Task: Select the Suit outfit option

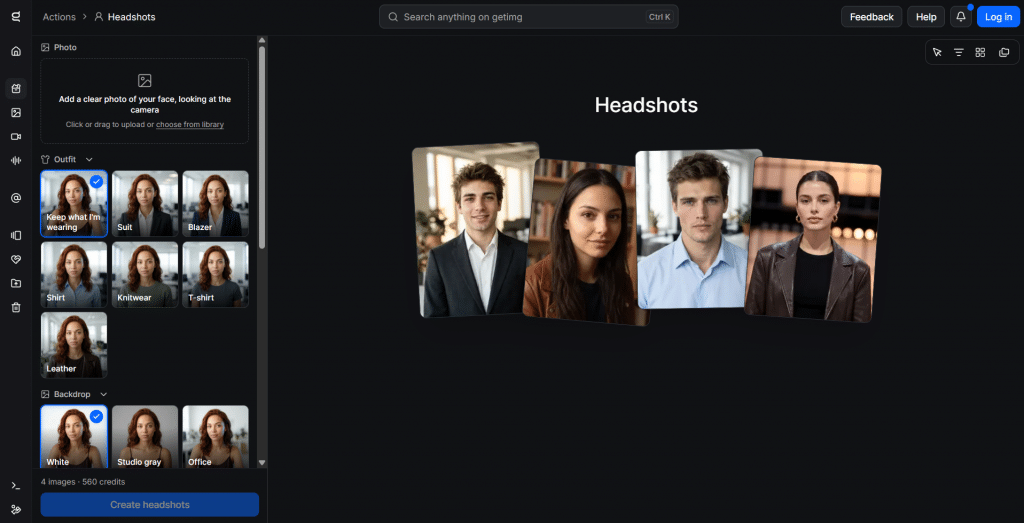Action: pos(145,204)
